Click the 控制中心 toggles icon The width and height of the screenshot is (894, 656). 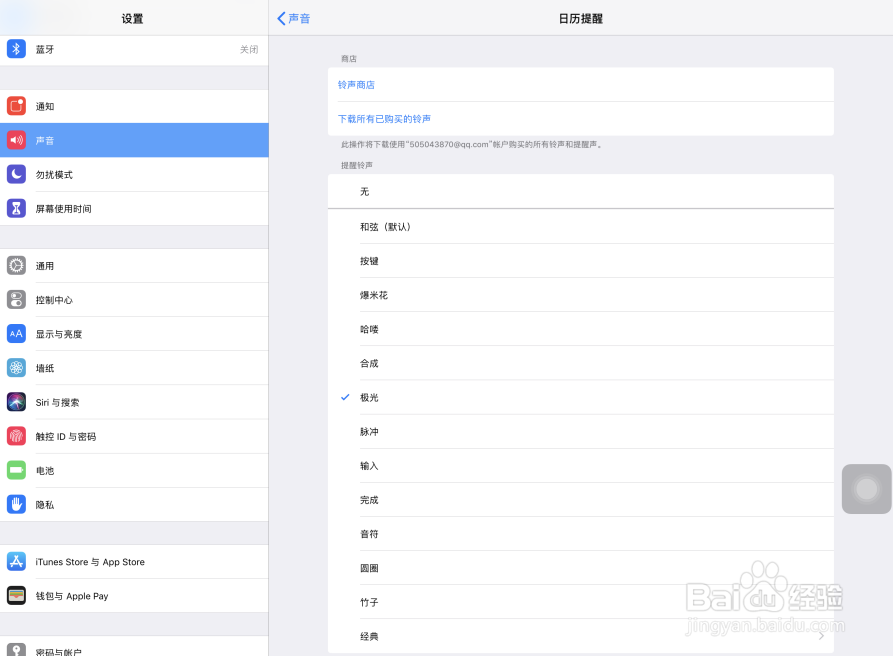coord(16,300)
